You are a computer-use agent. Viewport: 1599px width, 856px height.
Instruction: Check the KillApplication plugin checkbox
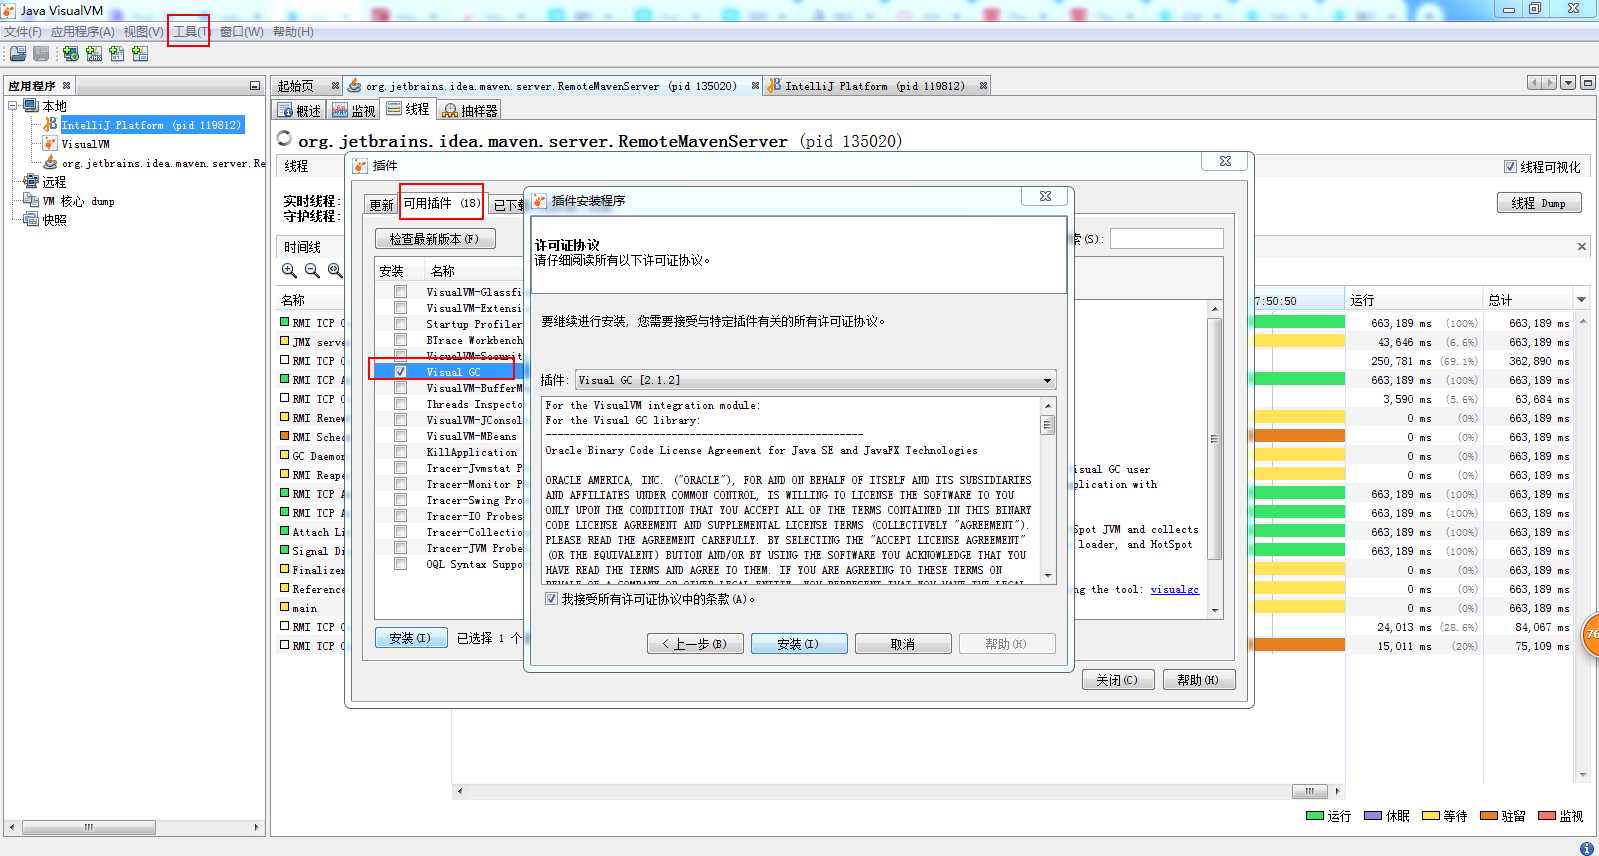click(400, 452)
